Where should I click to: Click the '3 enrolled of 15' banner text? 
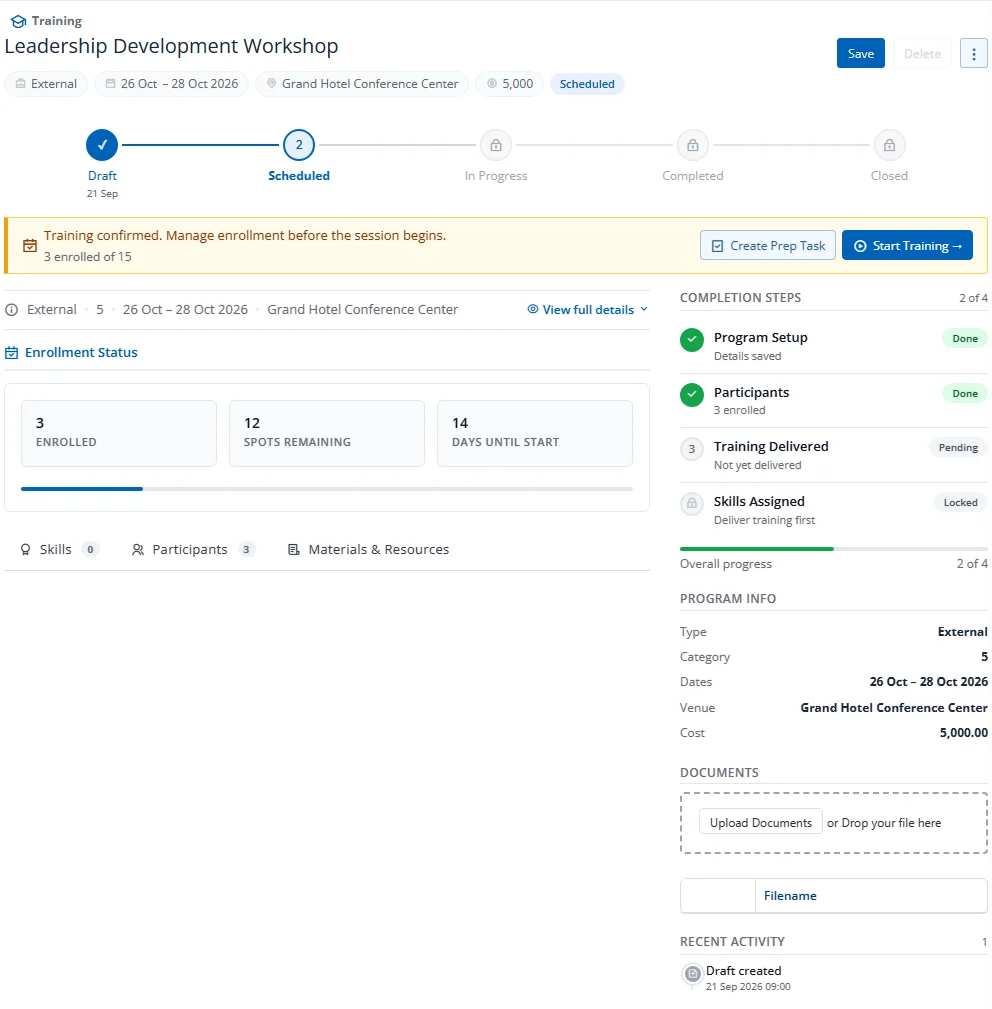(x=87, y=257)
